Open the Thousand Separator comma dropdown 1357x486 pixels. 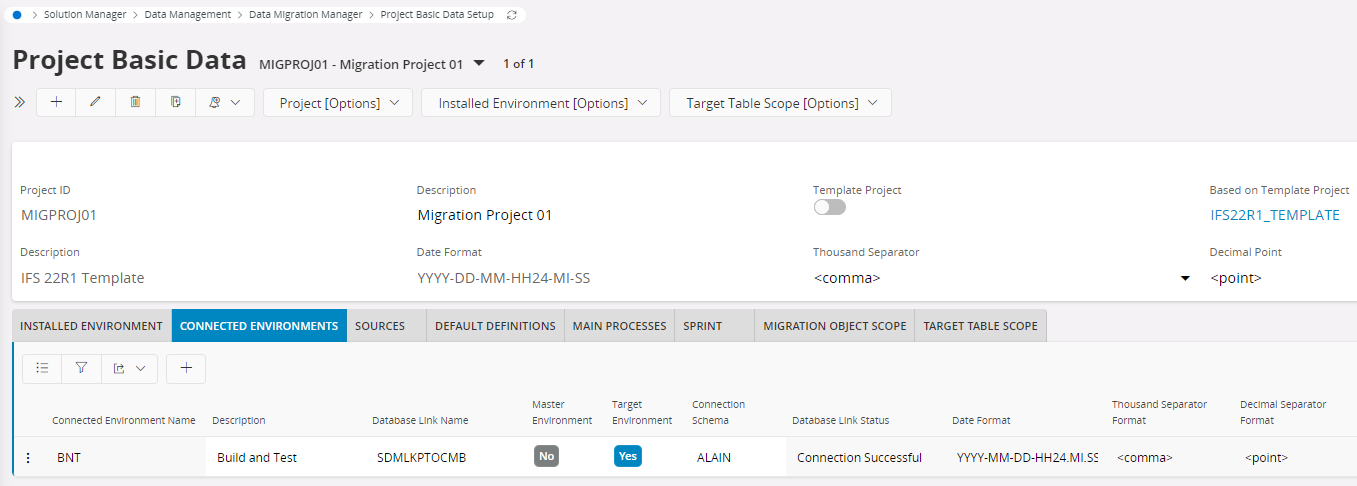tap(1002, 278)
